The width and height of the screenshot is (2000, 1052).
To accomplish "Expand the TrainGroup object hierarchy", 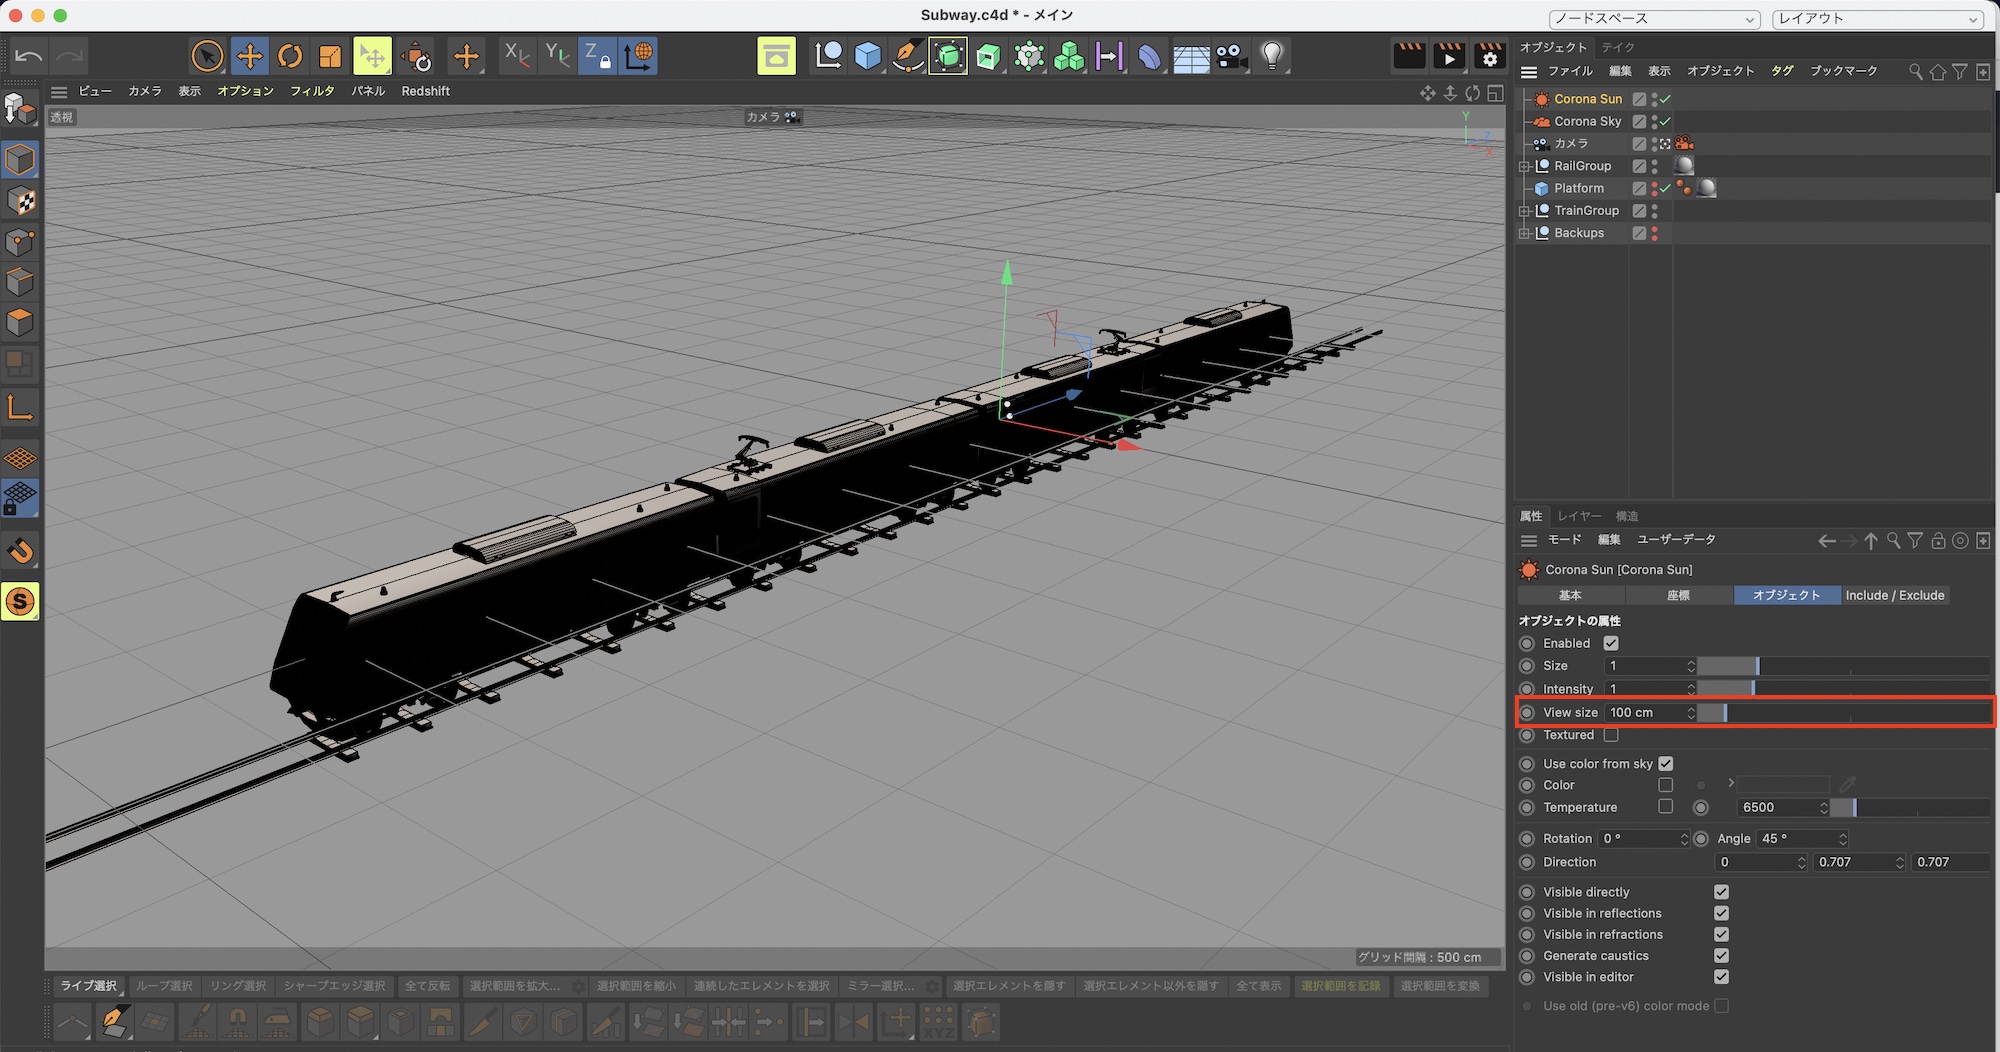I will 1524,211.
